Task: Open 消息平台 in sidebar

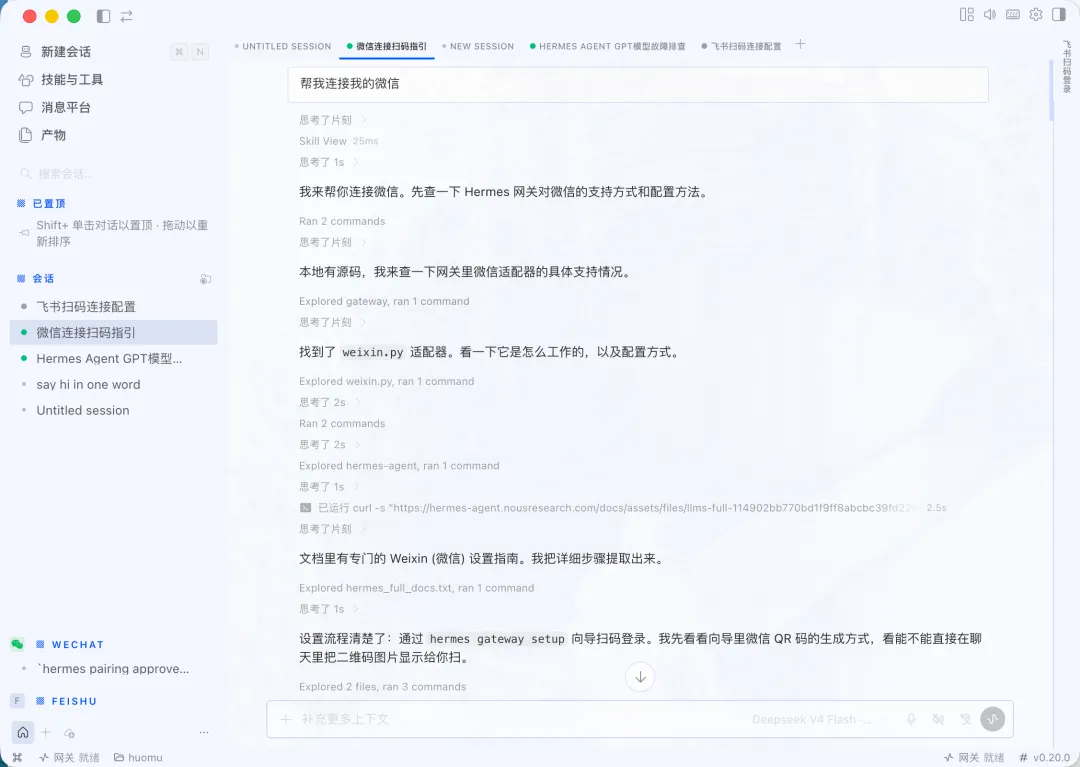Action: point(65,107)
